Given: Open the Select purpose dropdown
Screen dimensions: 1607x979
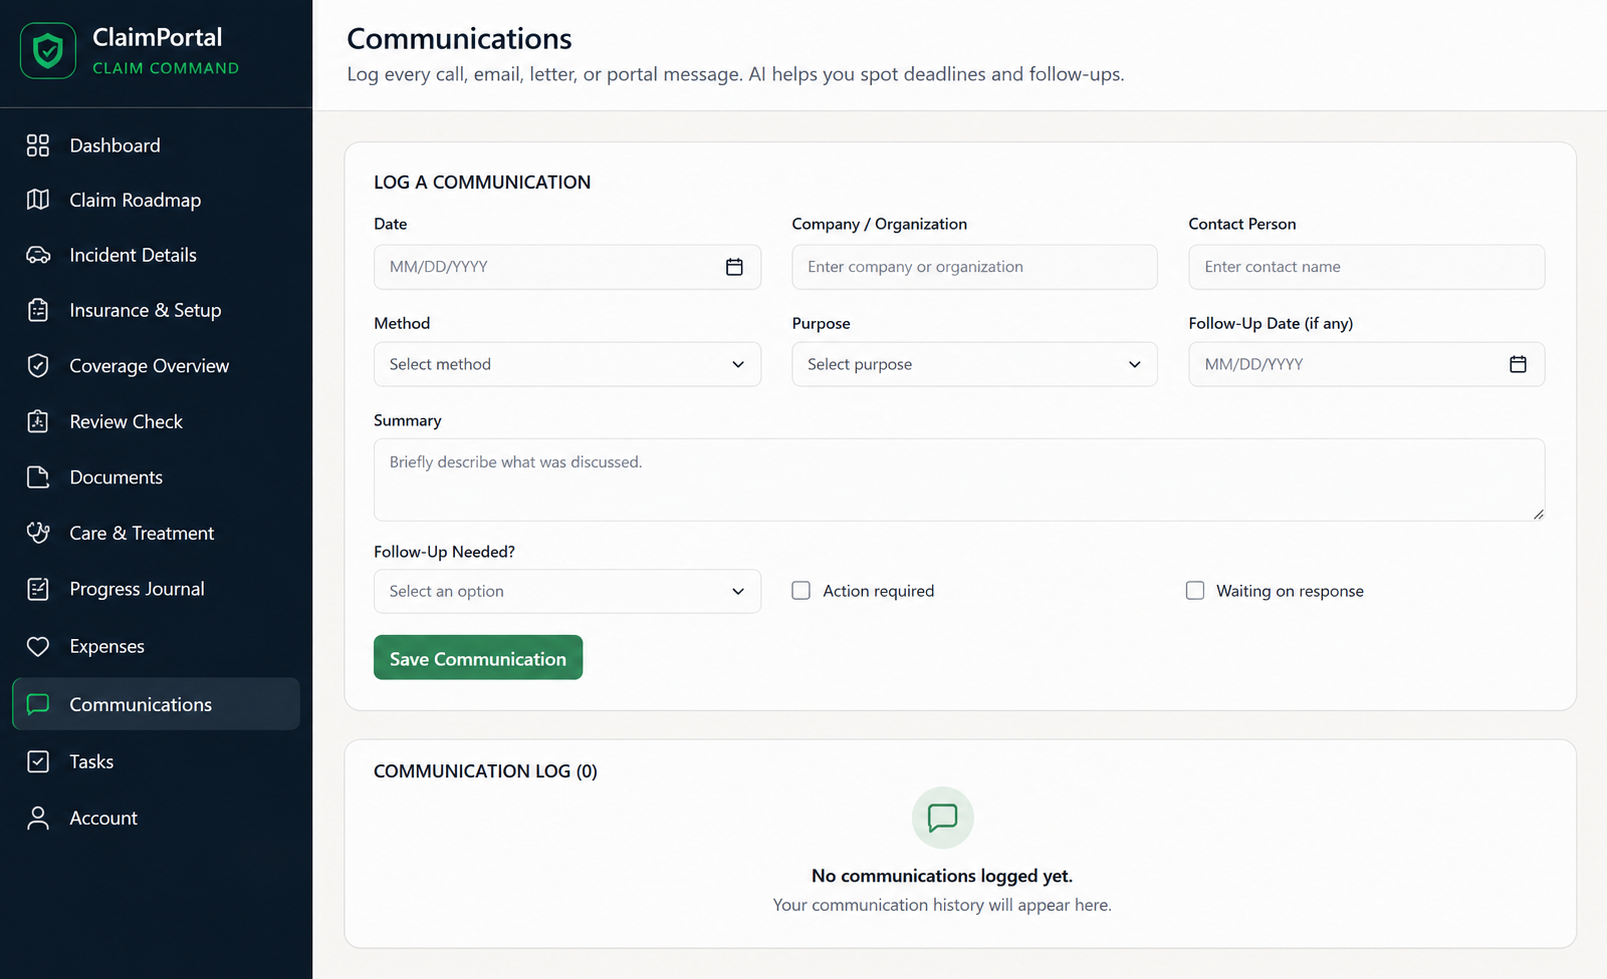Looking at the screenshot, I should (974, 364).
